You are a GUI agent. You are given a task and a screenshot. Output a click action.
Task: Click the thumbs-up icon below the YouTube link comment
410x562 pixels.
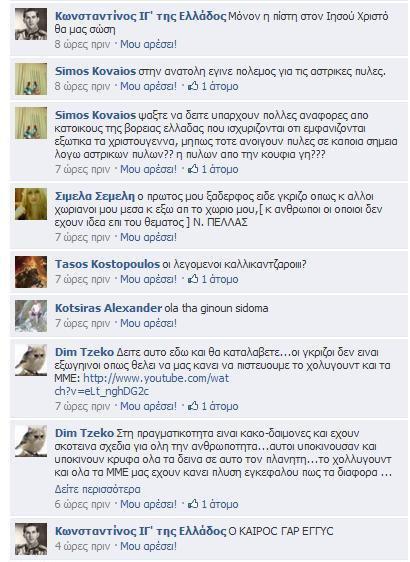coord(193,406)
